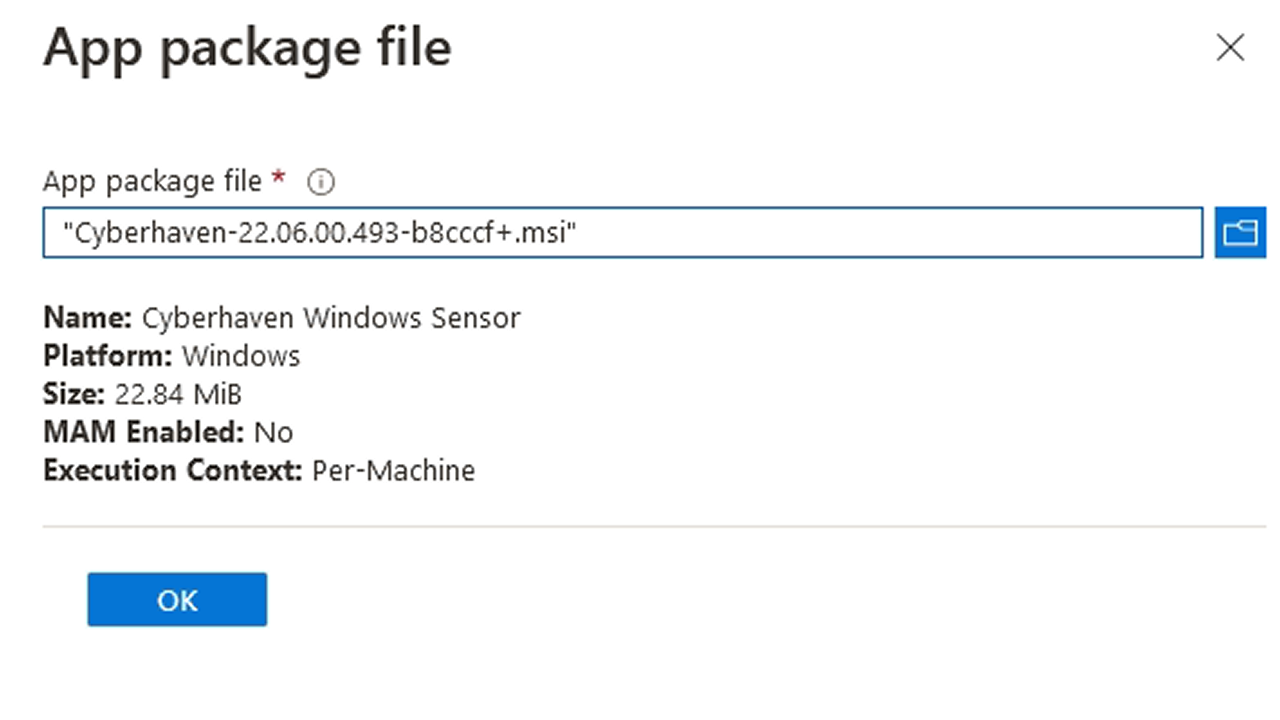
Task: Click the 'No' value for MAM Enabled
Action: pyautogui.click(x=273, y=432)
